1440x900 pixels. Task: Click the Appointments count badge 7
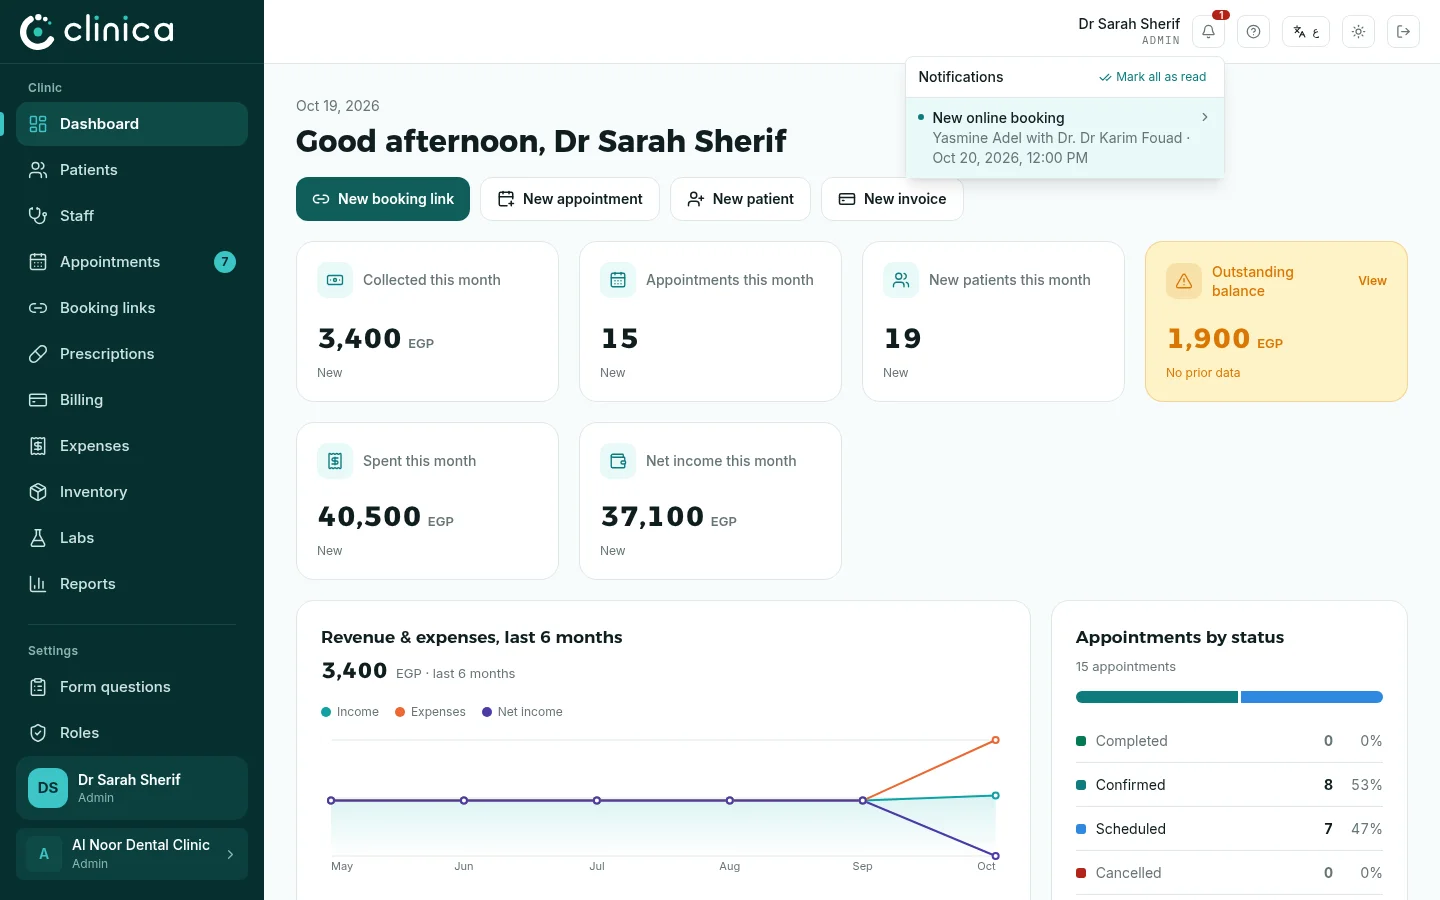click(x=225, y=262)
